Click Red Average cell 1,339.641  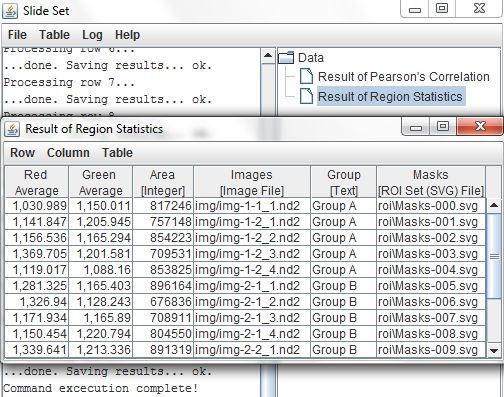point(37,350)
